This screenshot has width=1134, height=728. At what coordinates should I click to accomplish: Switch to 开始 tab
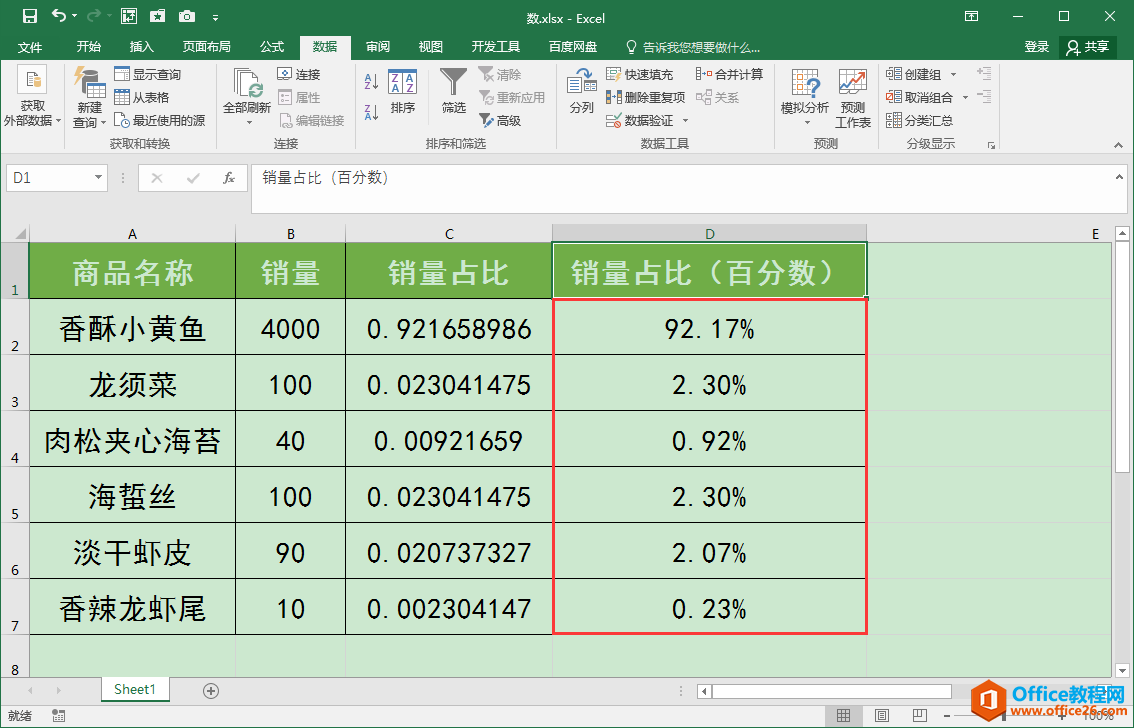(89, 47)
